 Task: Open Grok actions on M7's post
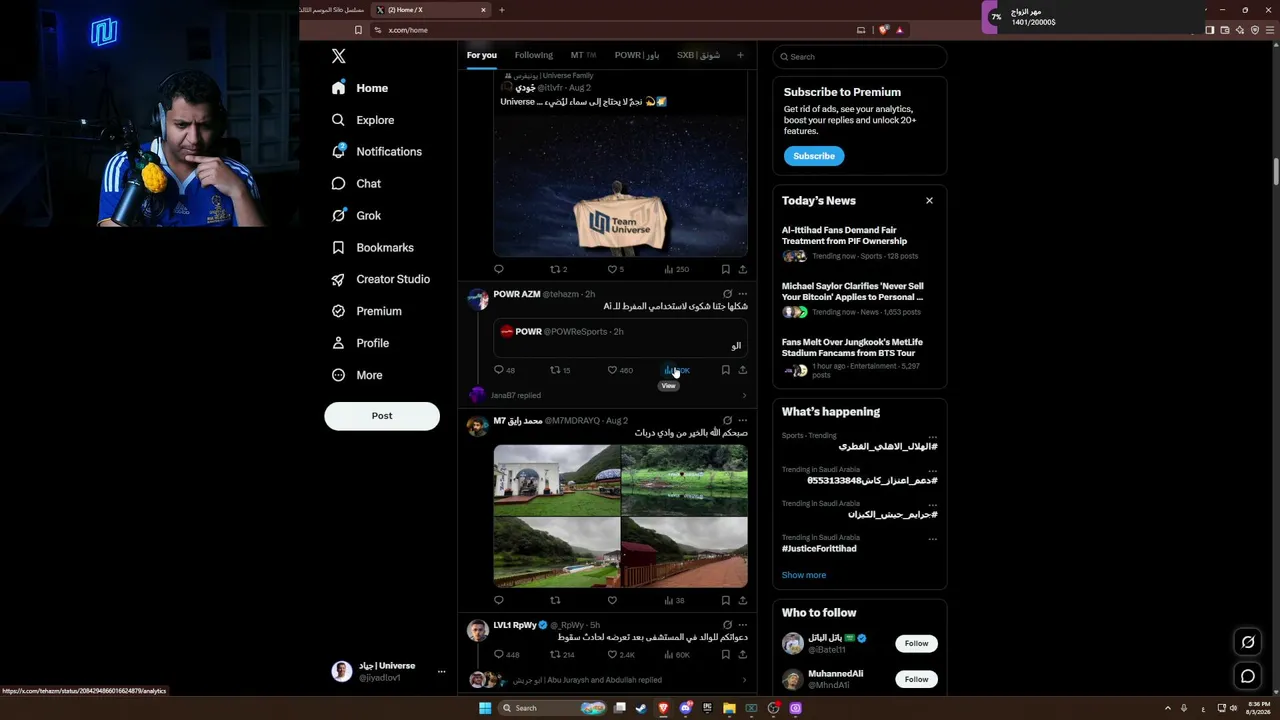coord(727,421)
